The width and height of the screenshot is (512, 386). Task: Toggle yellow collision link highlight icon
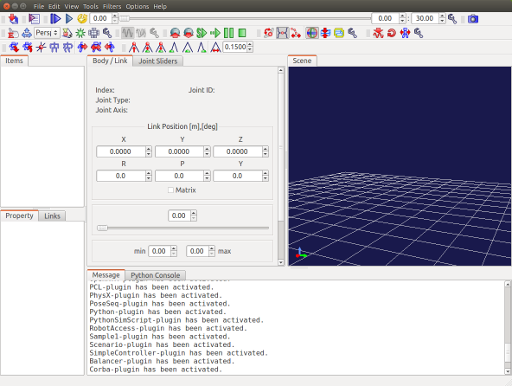click(339, 33)
